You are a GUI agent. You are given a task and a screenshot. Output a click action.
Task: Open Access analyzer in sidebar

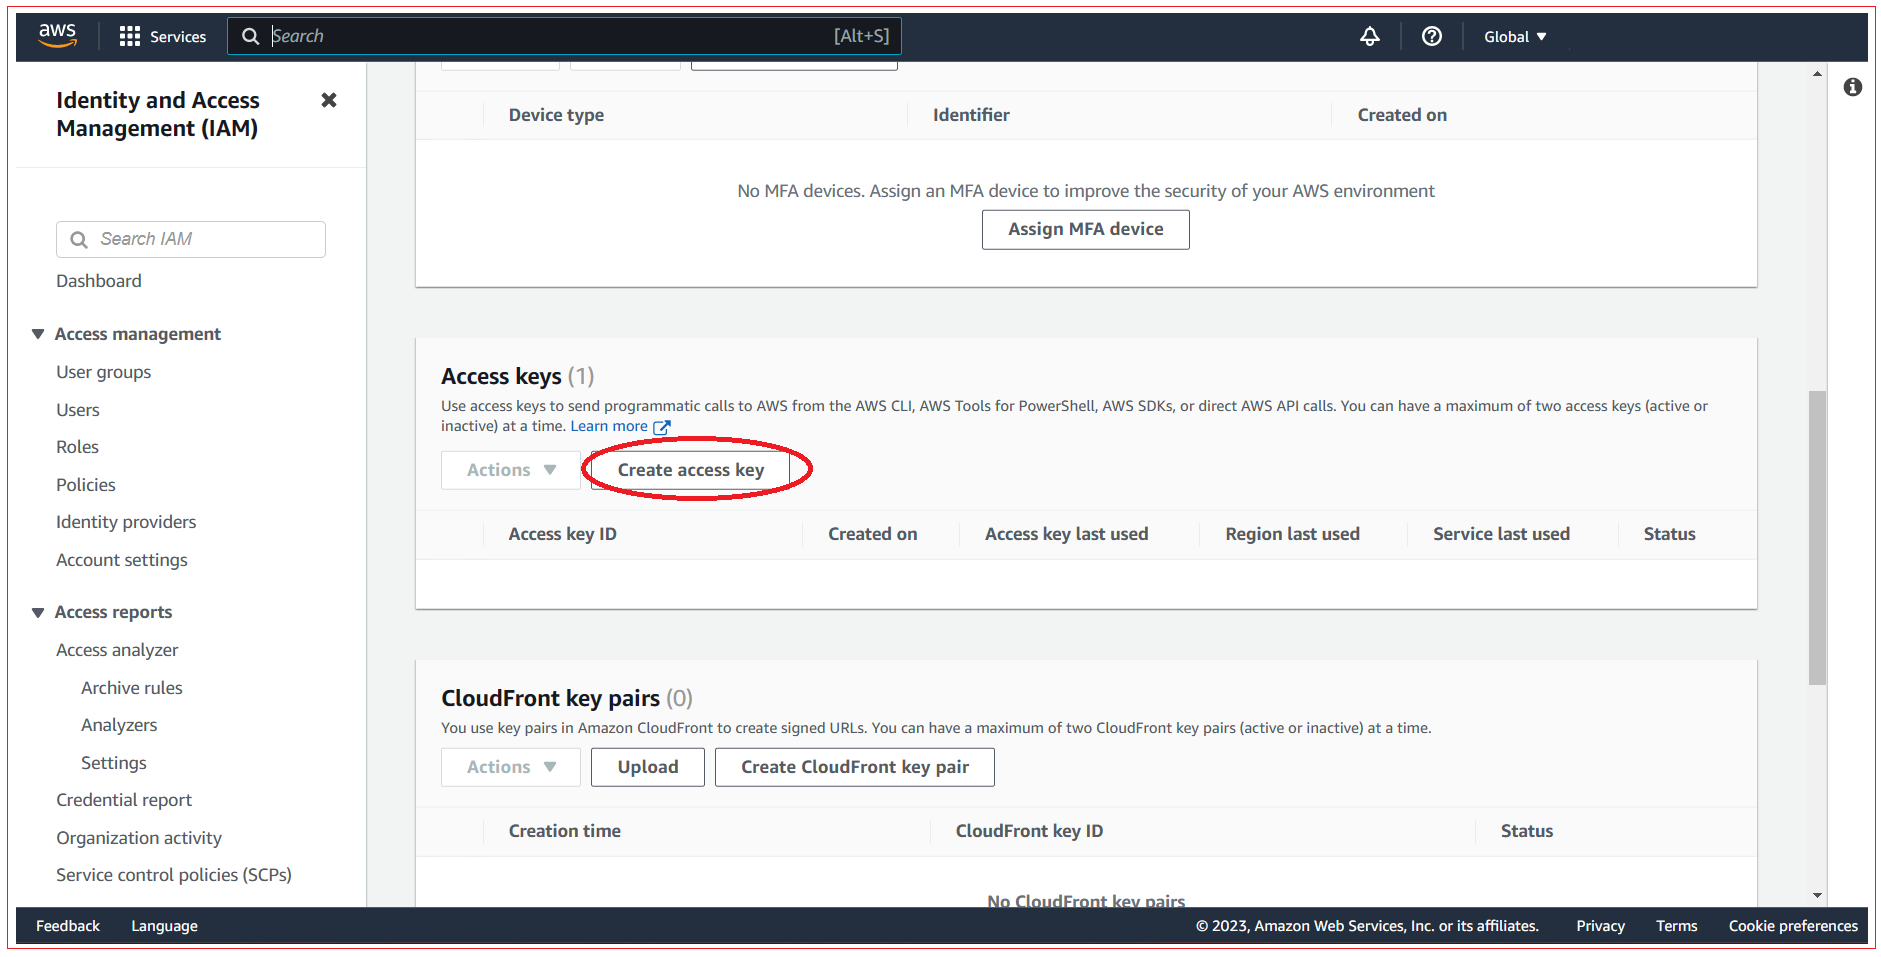(x=117, y=650)
